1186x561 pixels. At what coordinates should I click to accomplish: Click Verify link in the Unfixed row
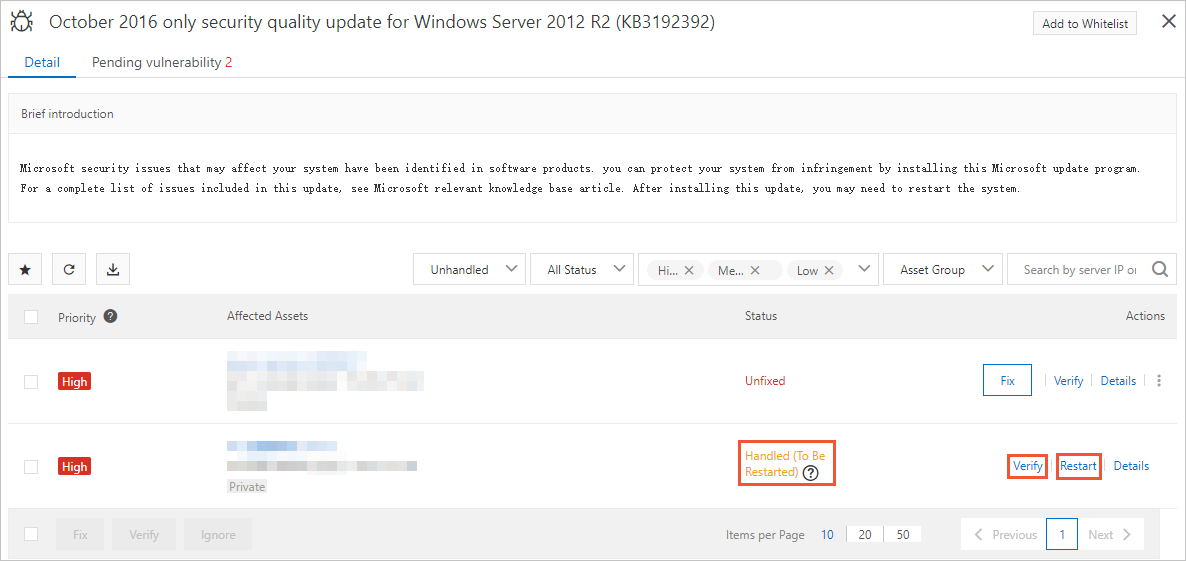pyautogui.click(x=1068, y=381)
